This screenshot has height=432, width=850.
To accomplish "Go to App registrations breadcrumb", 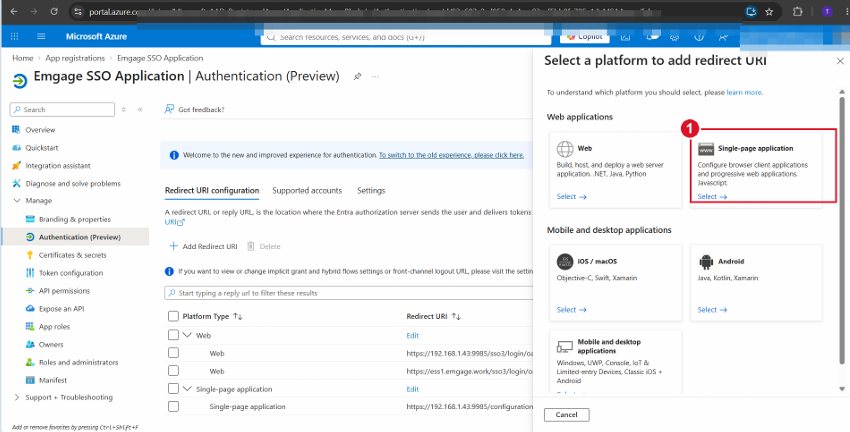I will [x=75, y=58].
